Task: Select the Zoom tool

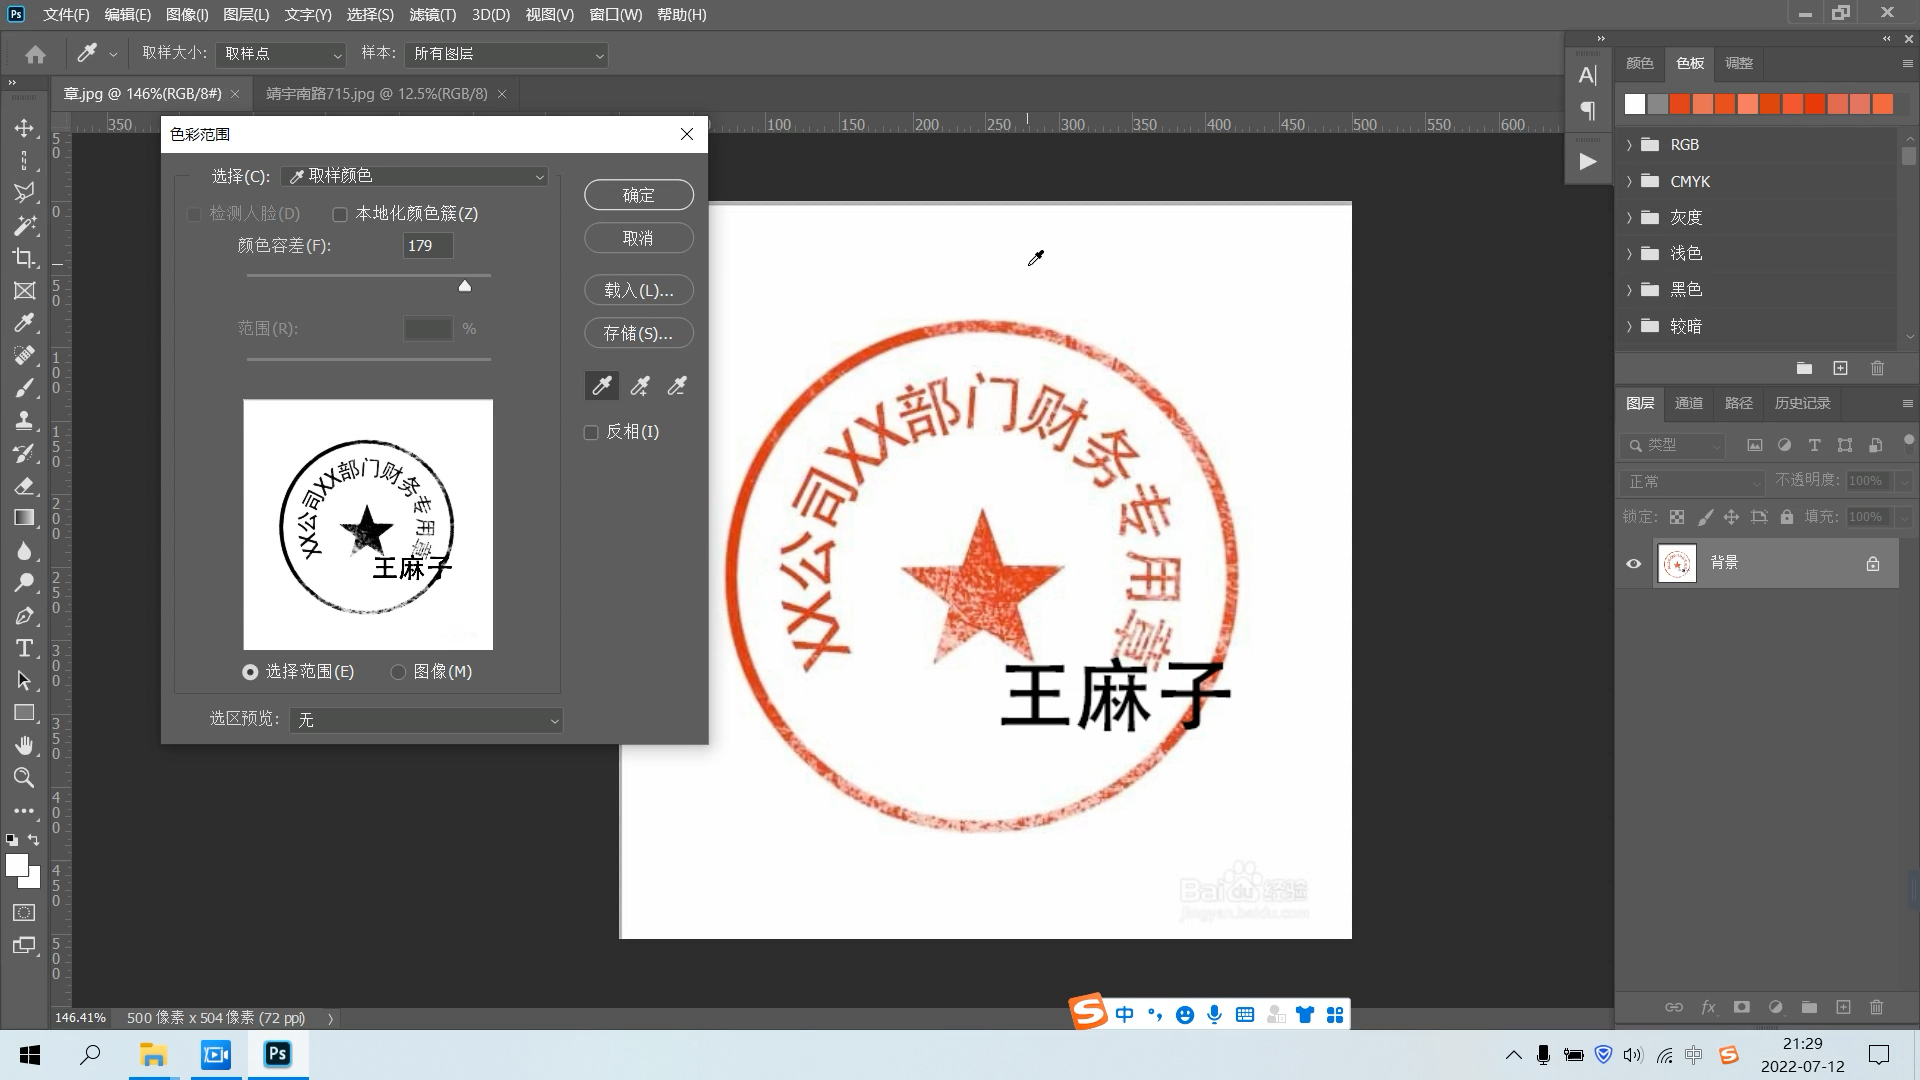Action: point(25,778)
